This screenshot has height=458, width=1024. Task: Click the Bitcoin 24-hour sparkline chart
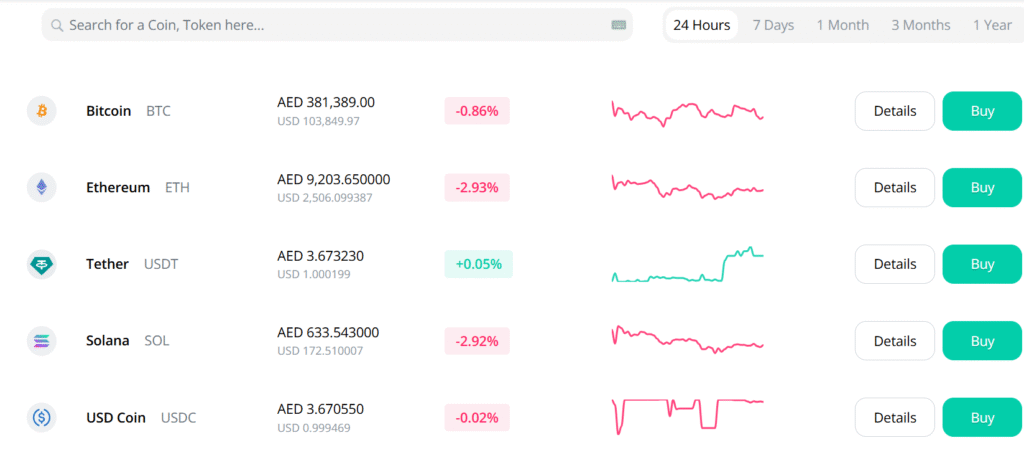point(688,113)
